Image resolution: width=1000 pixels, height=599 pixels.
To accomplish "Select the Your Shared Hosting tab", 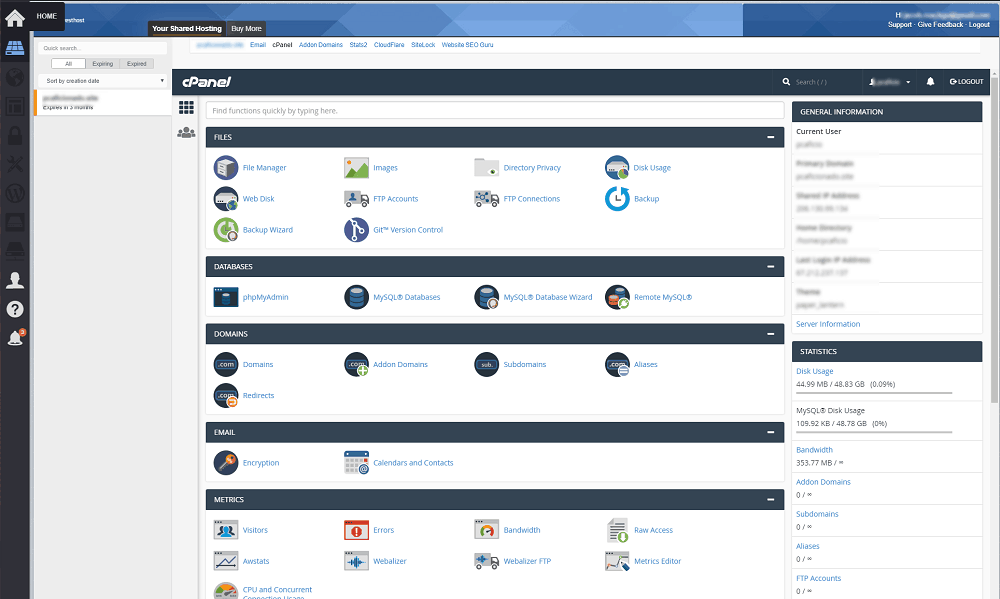I will click(x=187, y=29).
